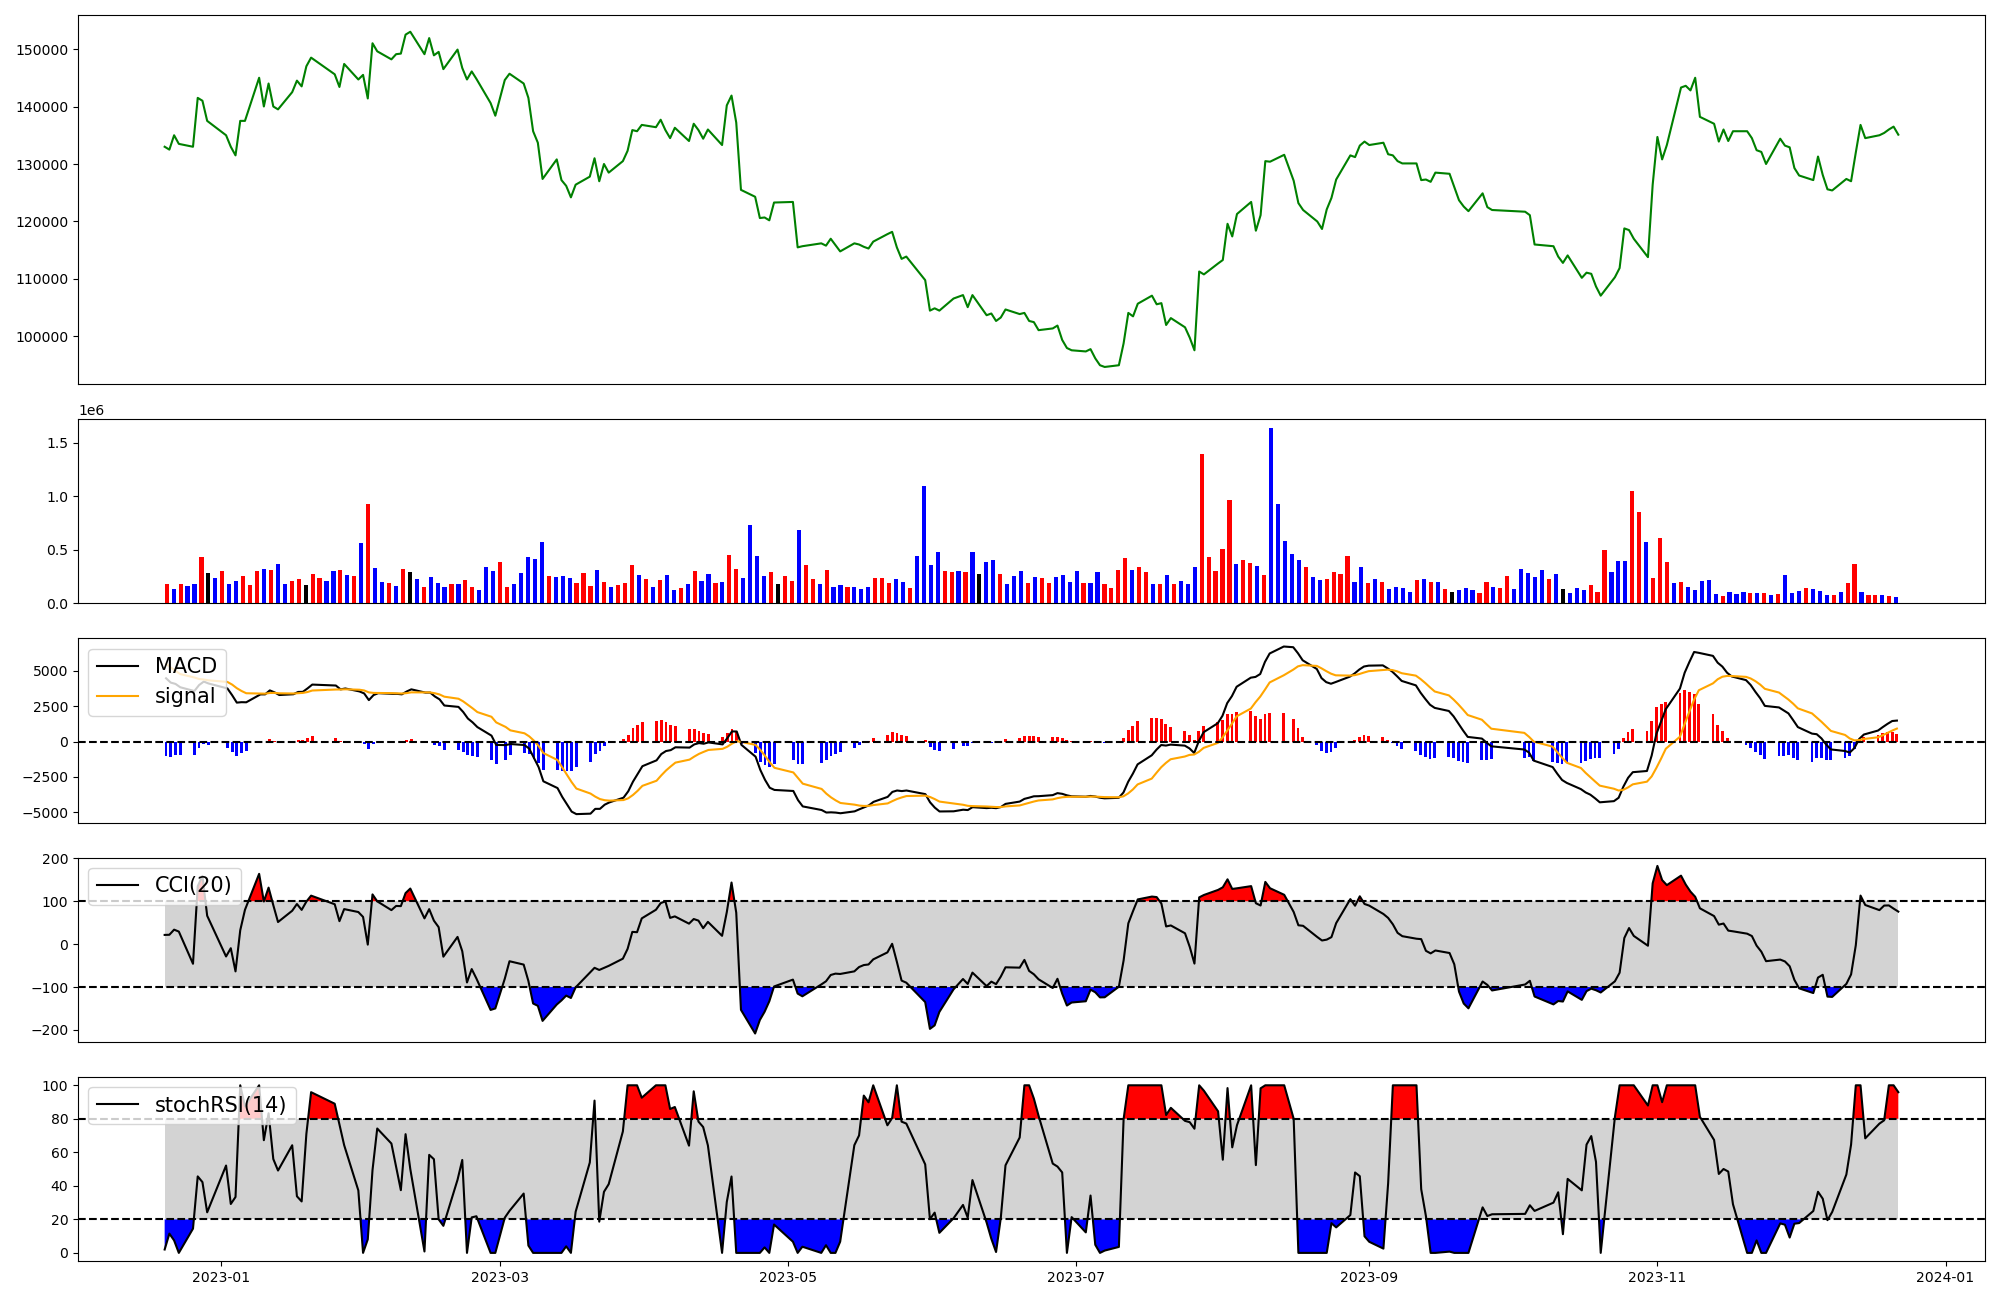Click the 1.5 volume axis tick label

coord(56,443)
